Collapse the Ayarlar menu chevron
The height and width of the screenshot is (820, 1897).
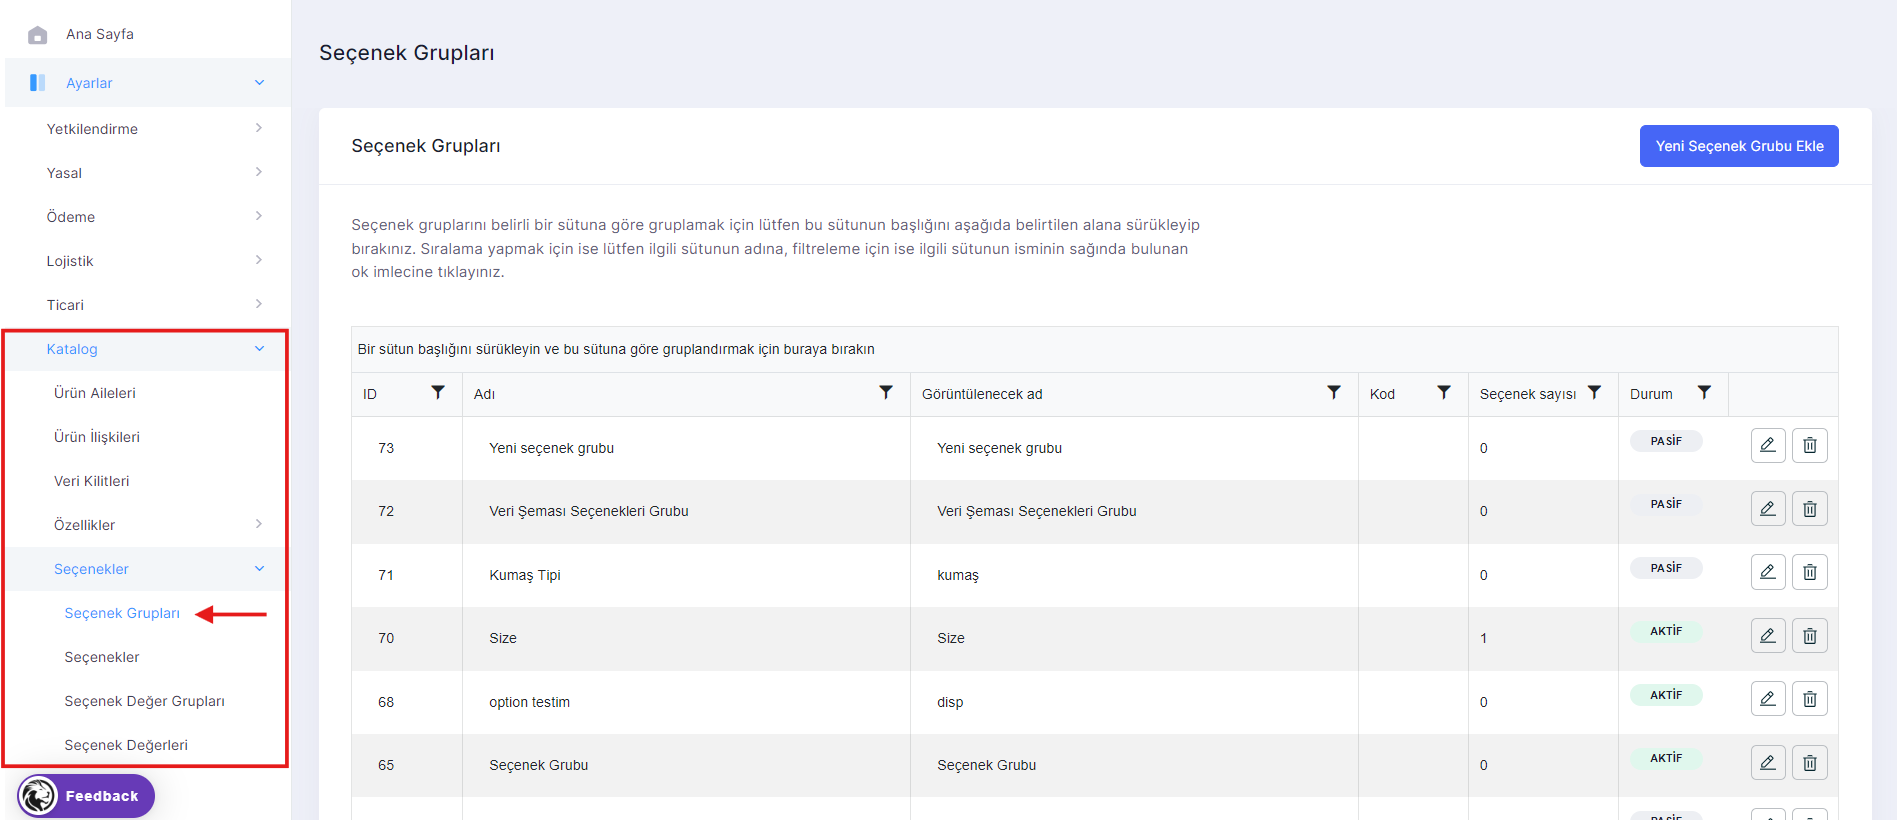259,83
